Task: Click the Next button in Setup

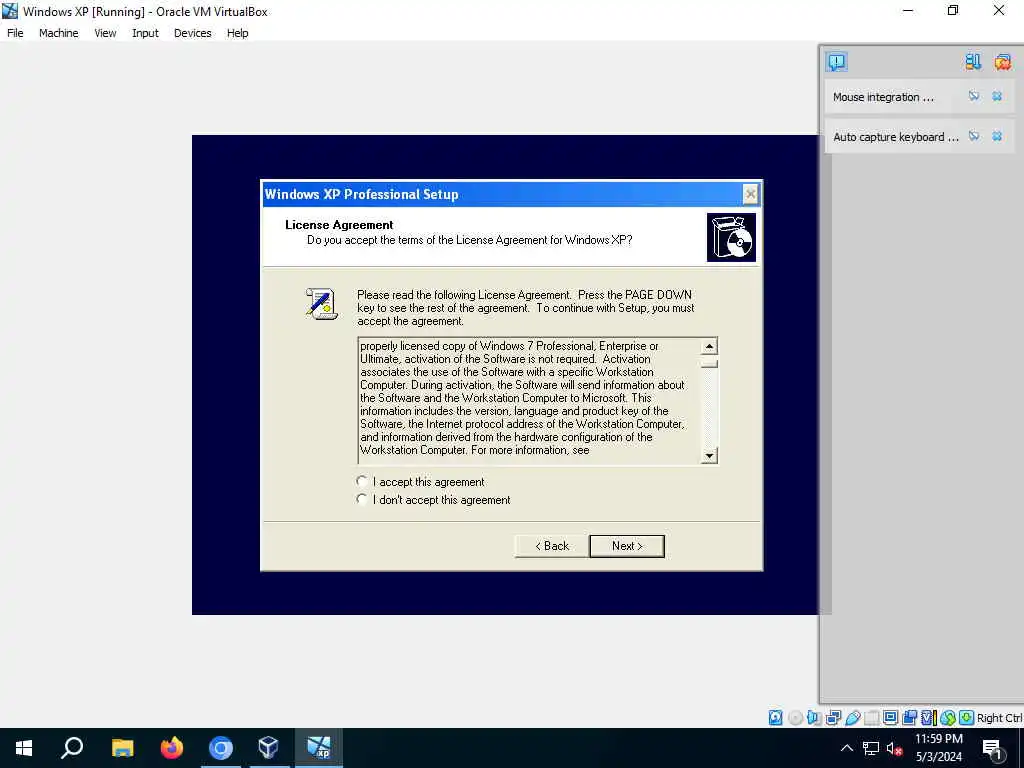Action: pos(627,546)
